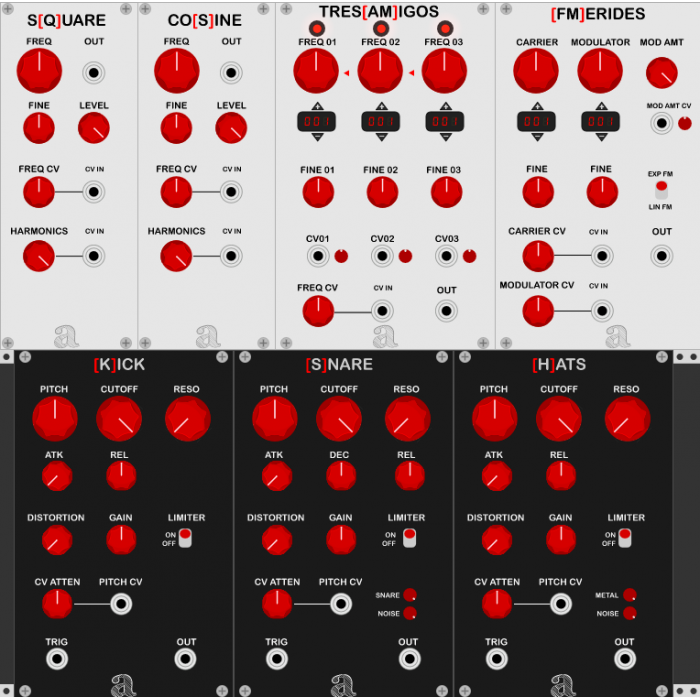Toggle the KICK limiter ON/OFF switch
The height and width of the screenshot is (700, 700).
185,538
